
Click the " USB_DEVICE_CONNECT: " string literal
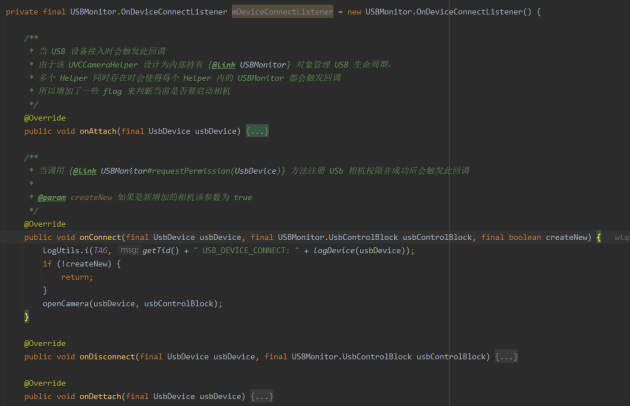point(246,250)
